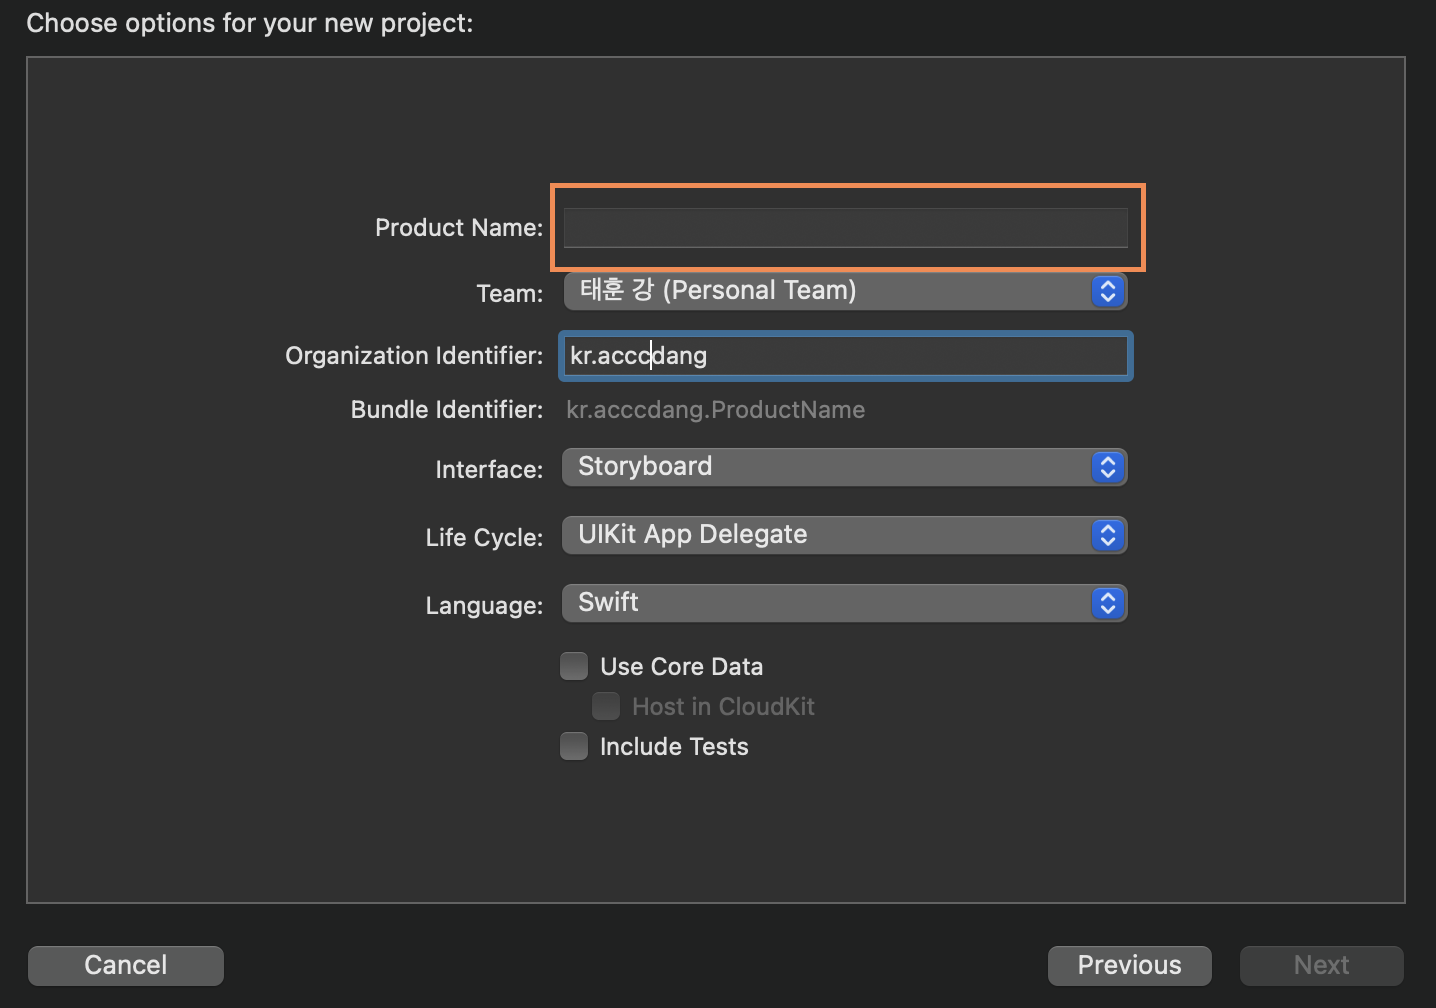Click the kr.acccdang.ProductName bundle identifier text

point(715,410)
